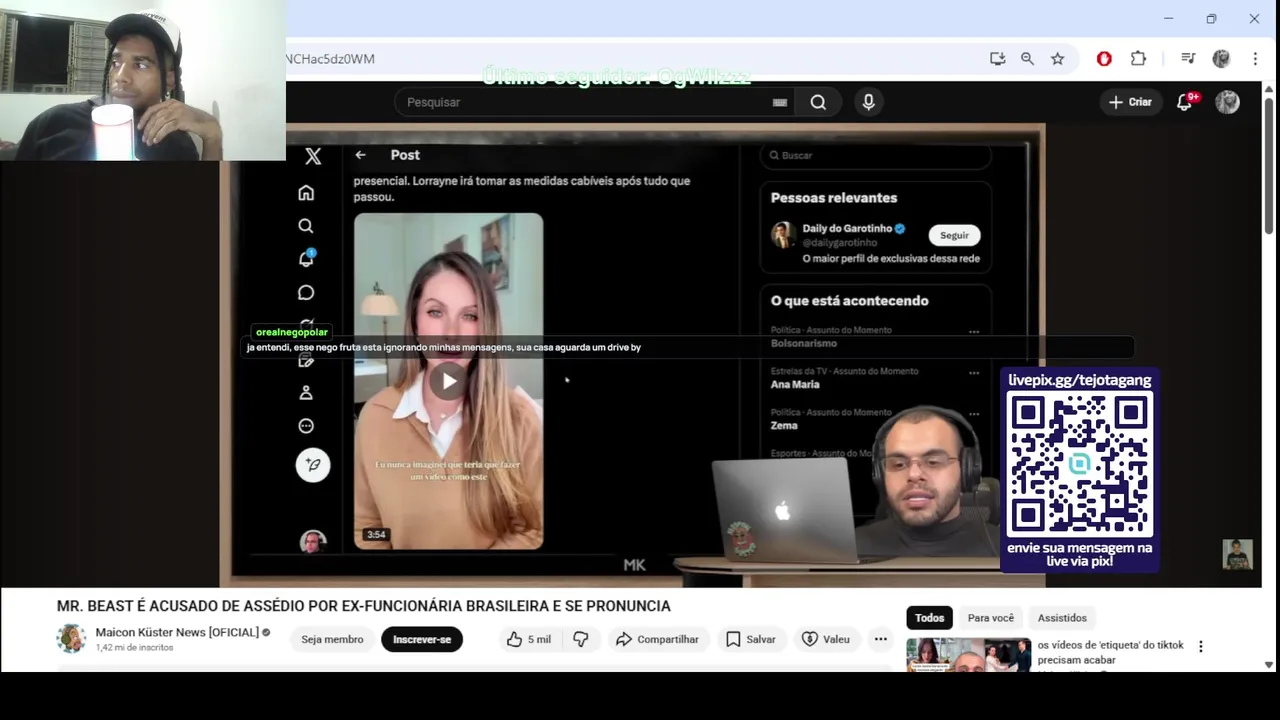Select the Assistidos filter chip
The width and height of the screenshot is (1280, 720).
1062,618
